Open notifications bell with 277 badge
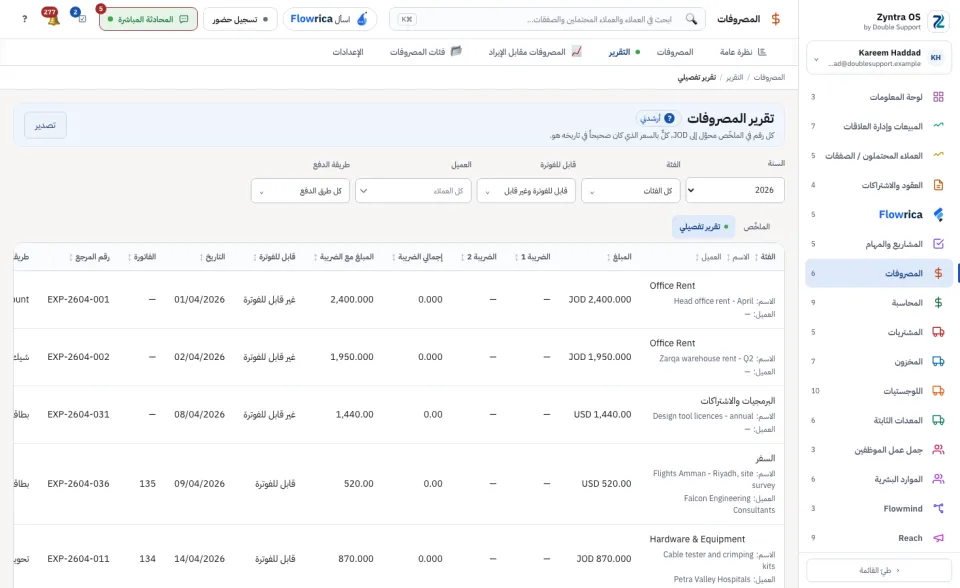 pos(52,18)
